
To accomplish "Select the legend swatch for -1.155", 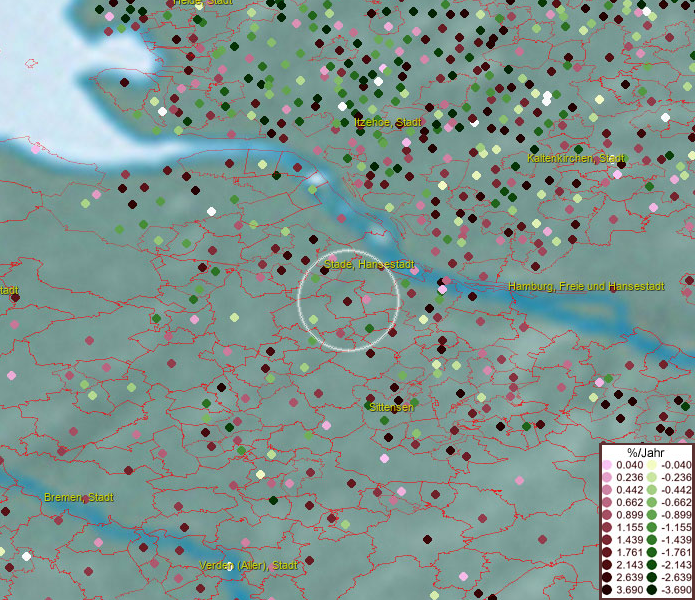I will point(652,527).
